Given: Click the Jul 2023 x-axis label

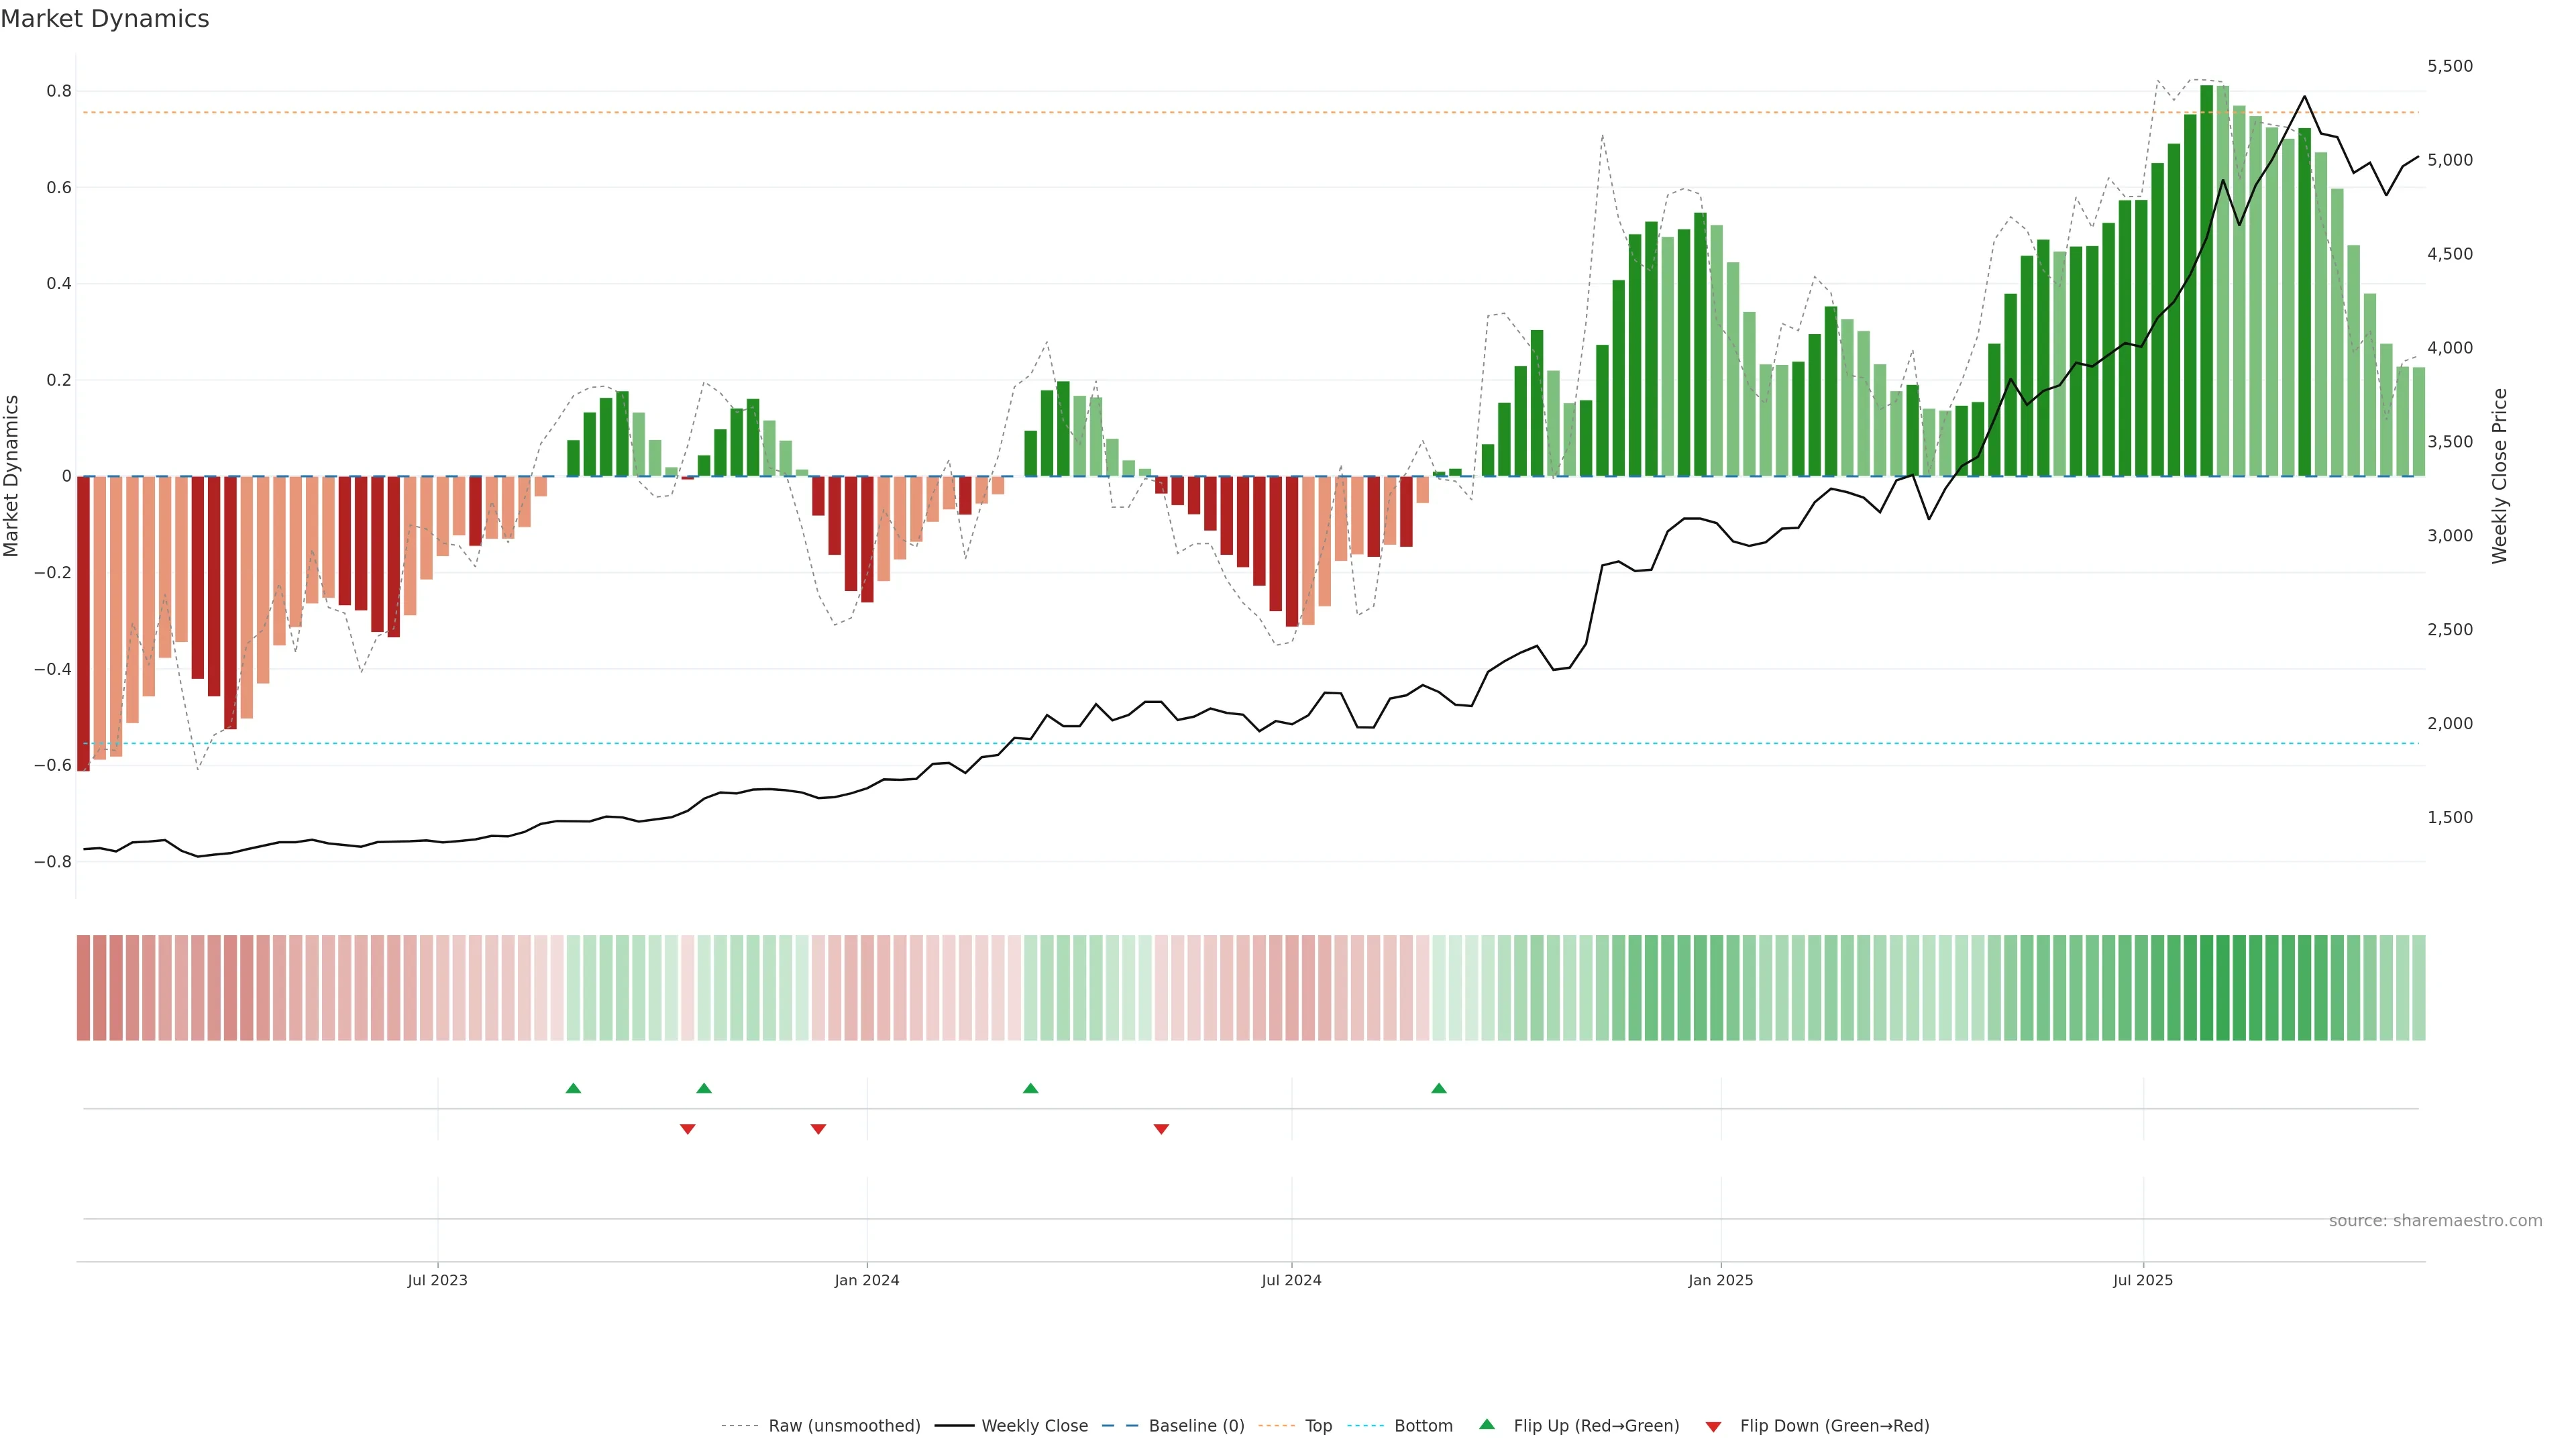Looking at the screenshot, I should 437,1280.
